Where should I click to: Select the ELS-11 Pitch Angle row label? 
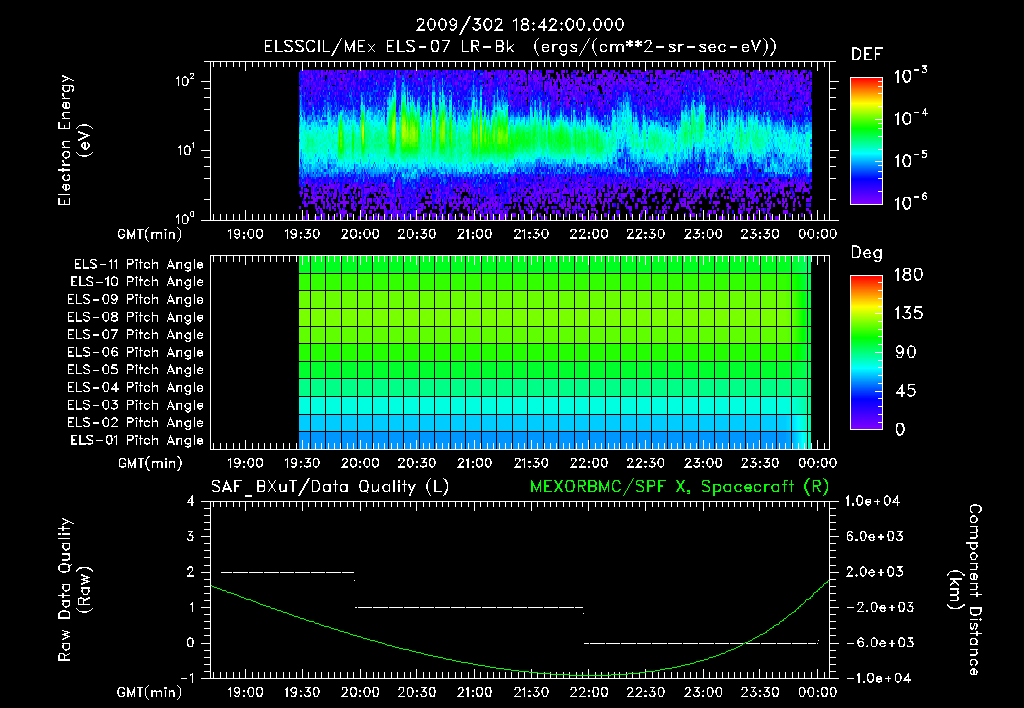(x=138, y=265)
